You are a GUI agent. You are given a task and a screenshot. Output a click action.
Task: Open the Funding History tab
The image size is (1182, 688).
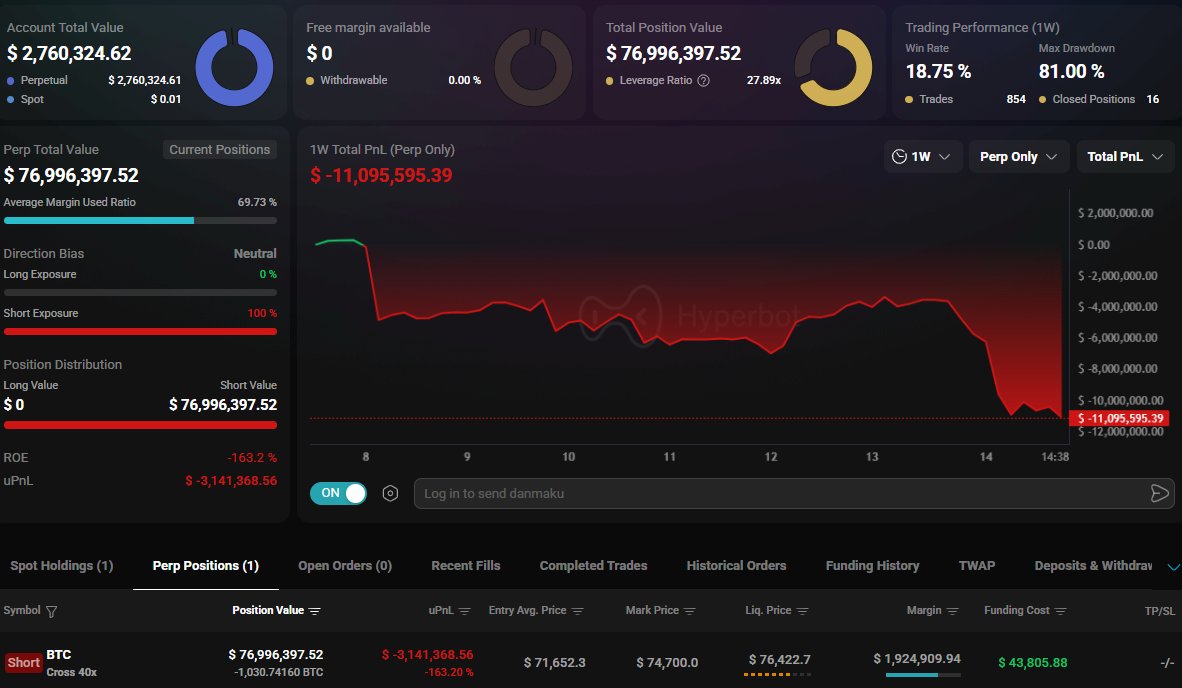pos(872,566)
